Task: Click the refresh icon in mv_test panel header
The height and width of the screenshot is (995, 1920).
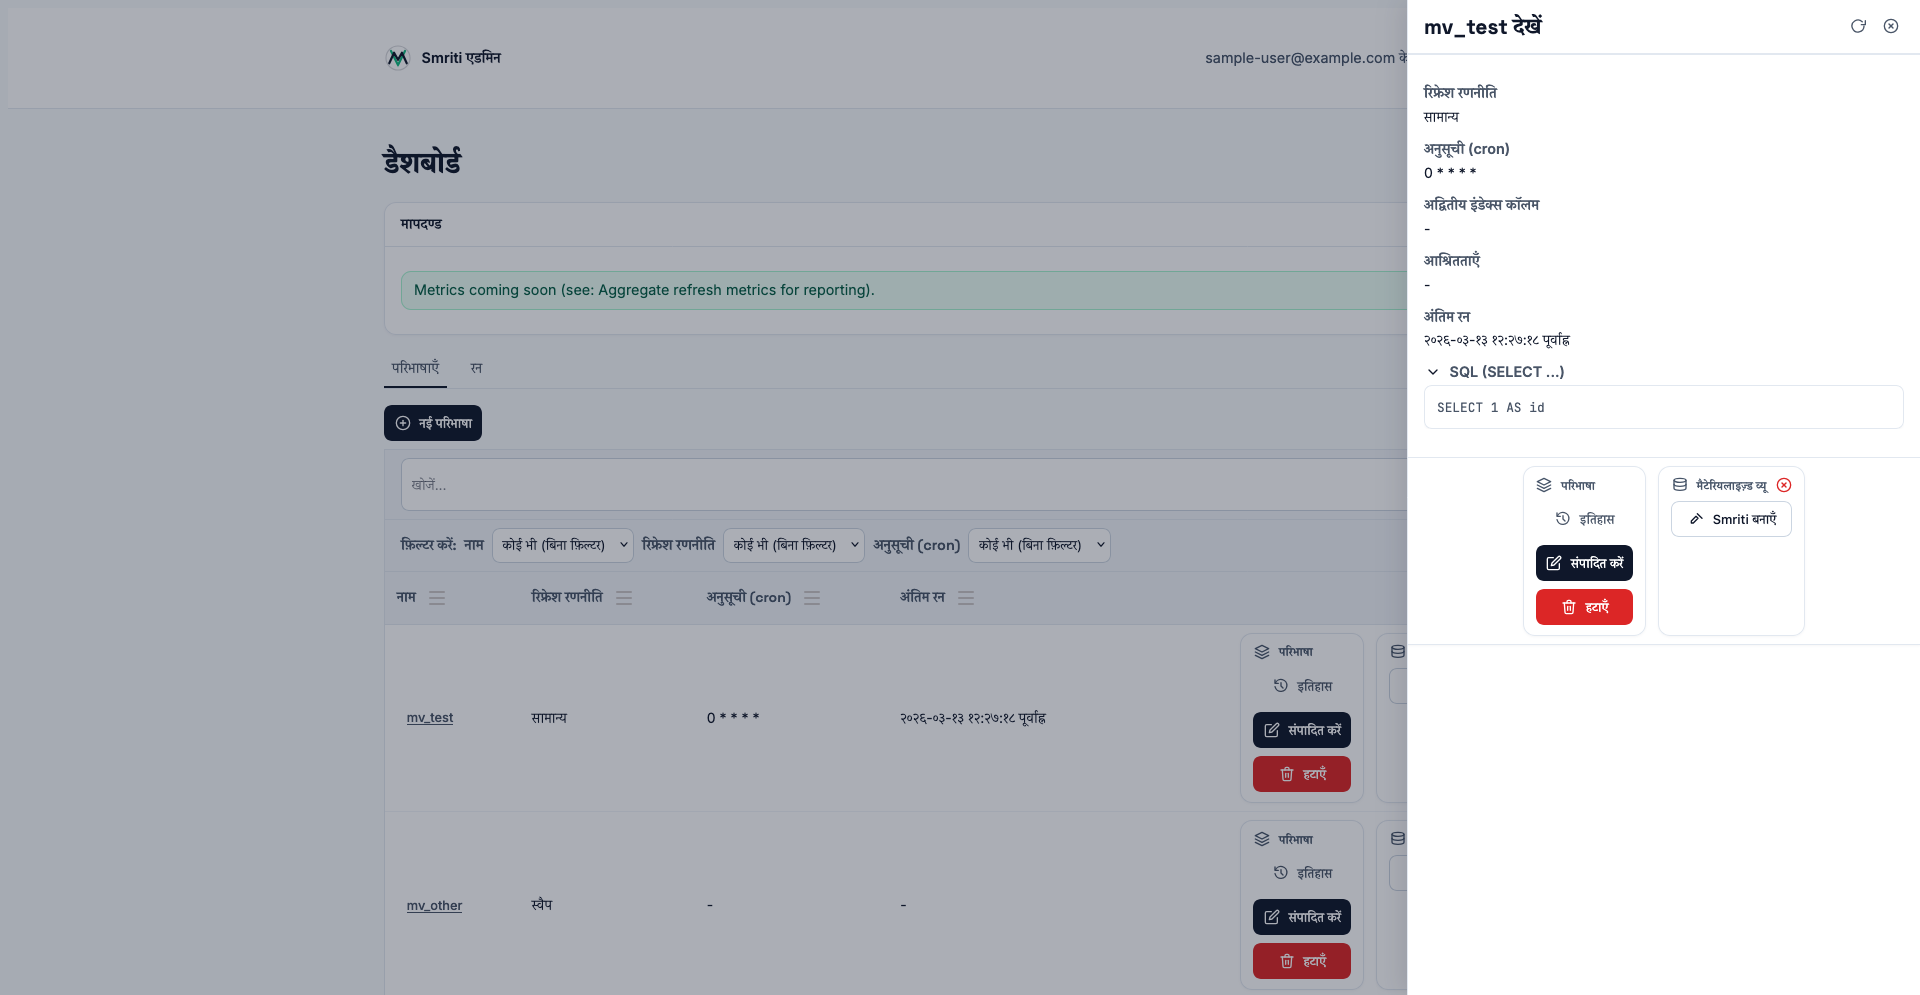Action: (x=1858, y=26)
